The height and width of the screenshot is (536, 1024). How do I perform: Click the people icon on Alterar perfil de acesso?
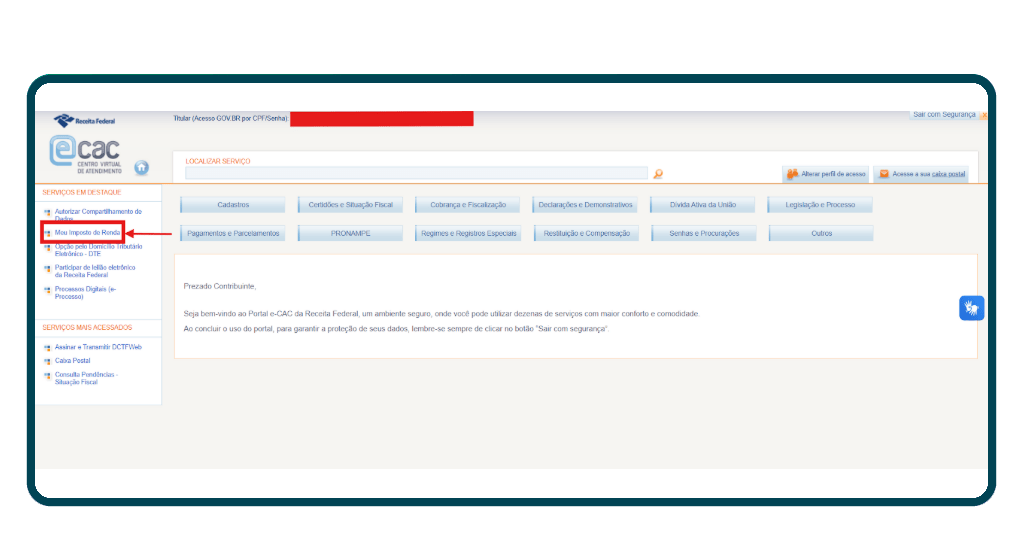[x=792, y=174]
